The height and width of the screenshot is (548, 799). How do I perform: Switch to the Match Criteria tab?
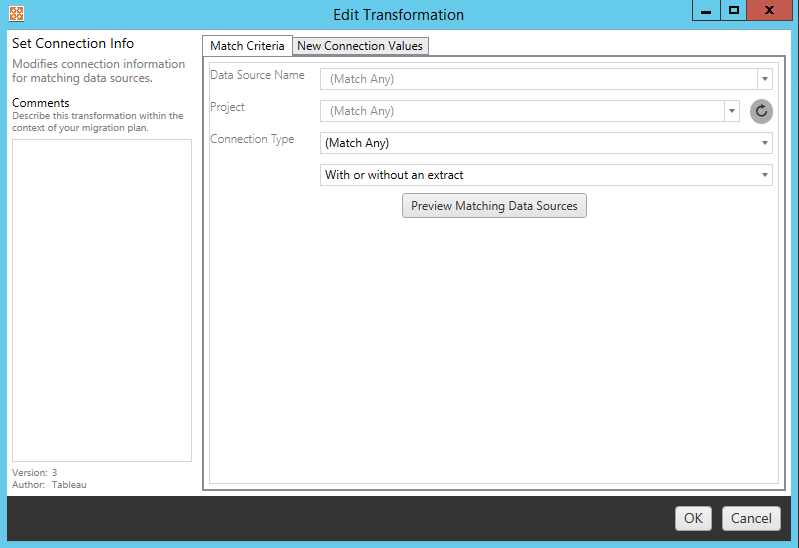coord(247,46)
